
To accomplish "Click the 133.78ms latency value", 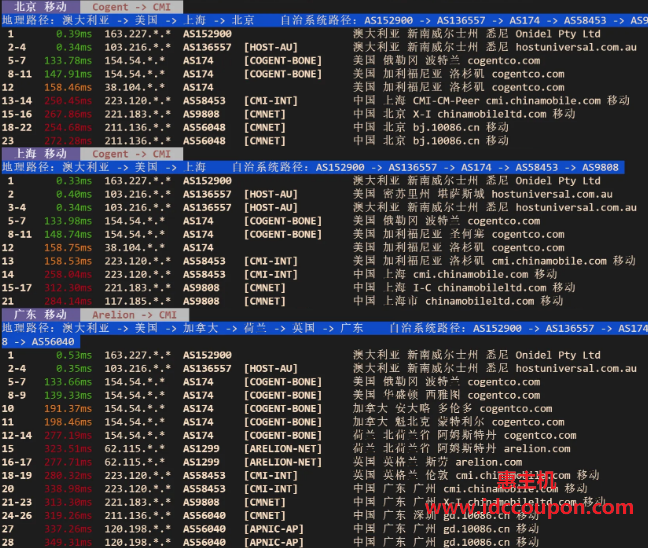I will (x=68, y=60).
